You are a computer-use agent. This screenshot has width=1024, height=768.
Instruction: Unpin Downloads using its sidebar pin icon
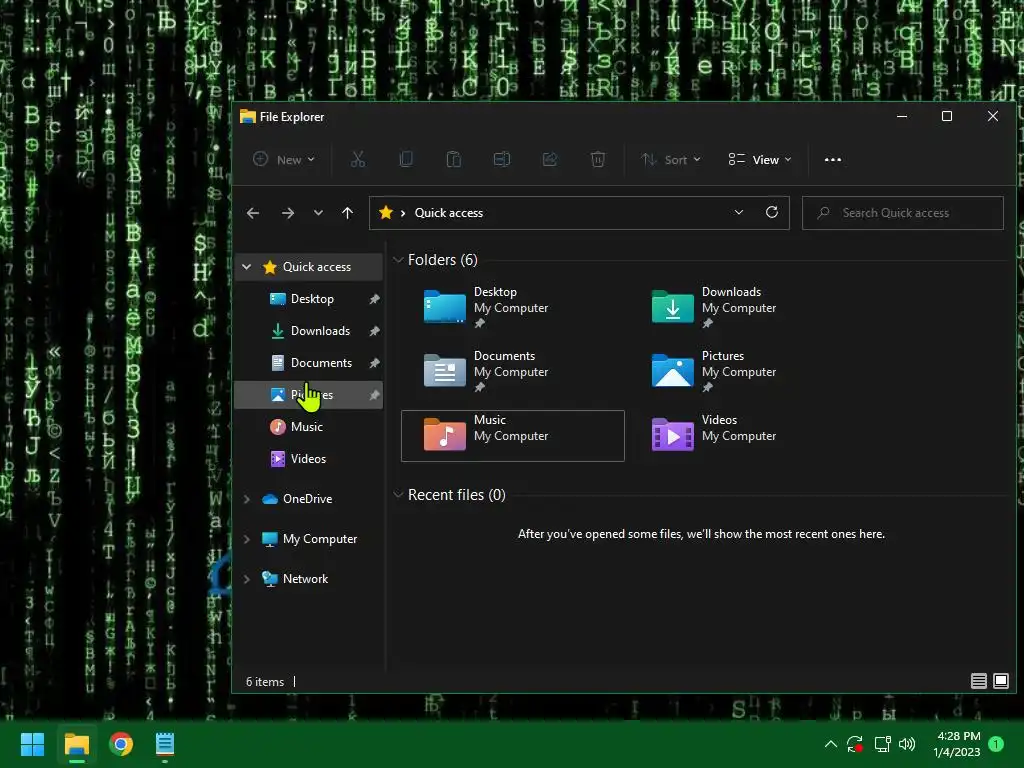[x=374, y=331]
